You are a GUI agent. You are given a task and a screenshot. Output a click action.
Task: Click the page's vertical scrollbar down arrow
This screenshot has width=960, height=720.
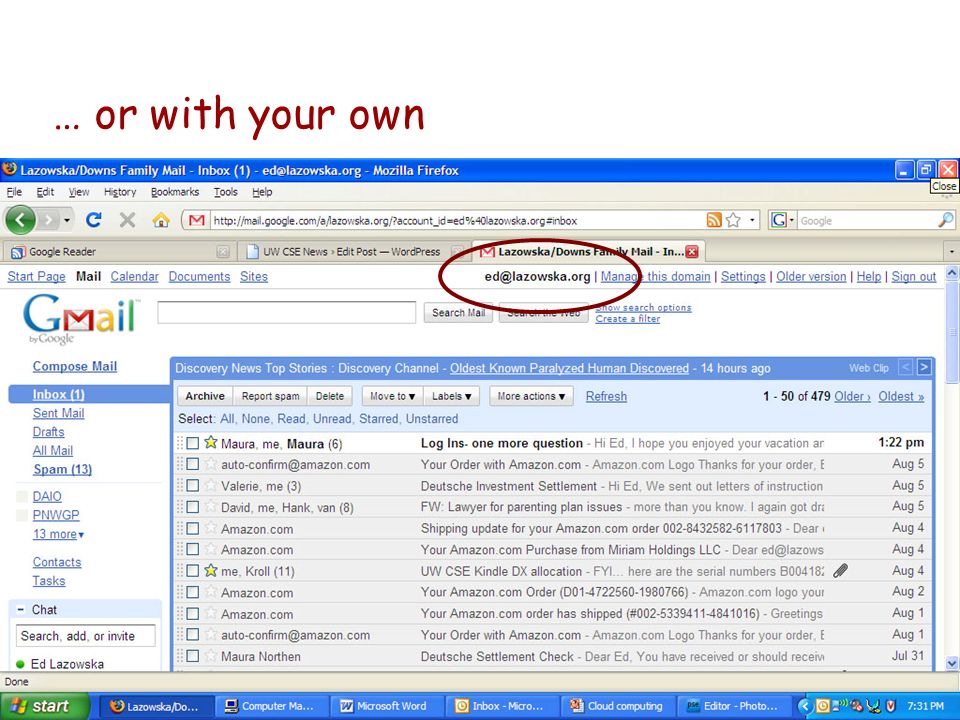pyautogui.click(x=951, y=663)
